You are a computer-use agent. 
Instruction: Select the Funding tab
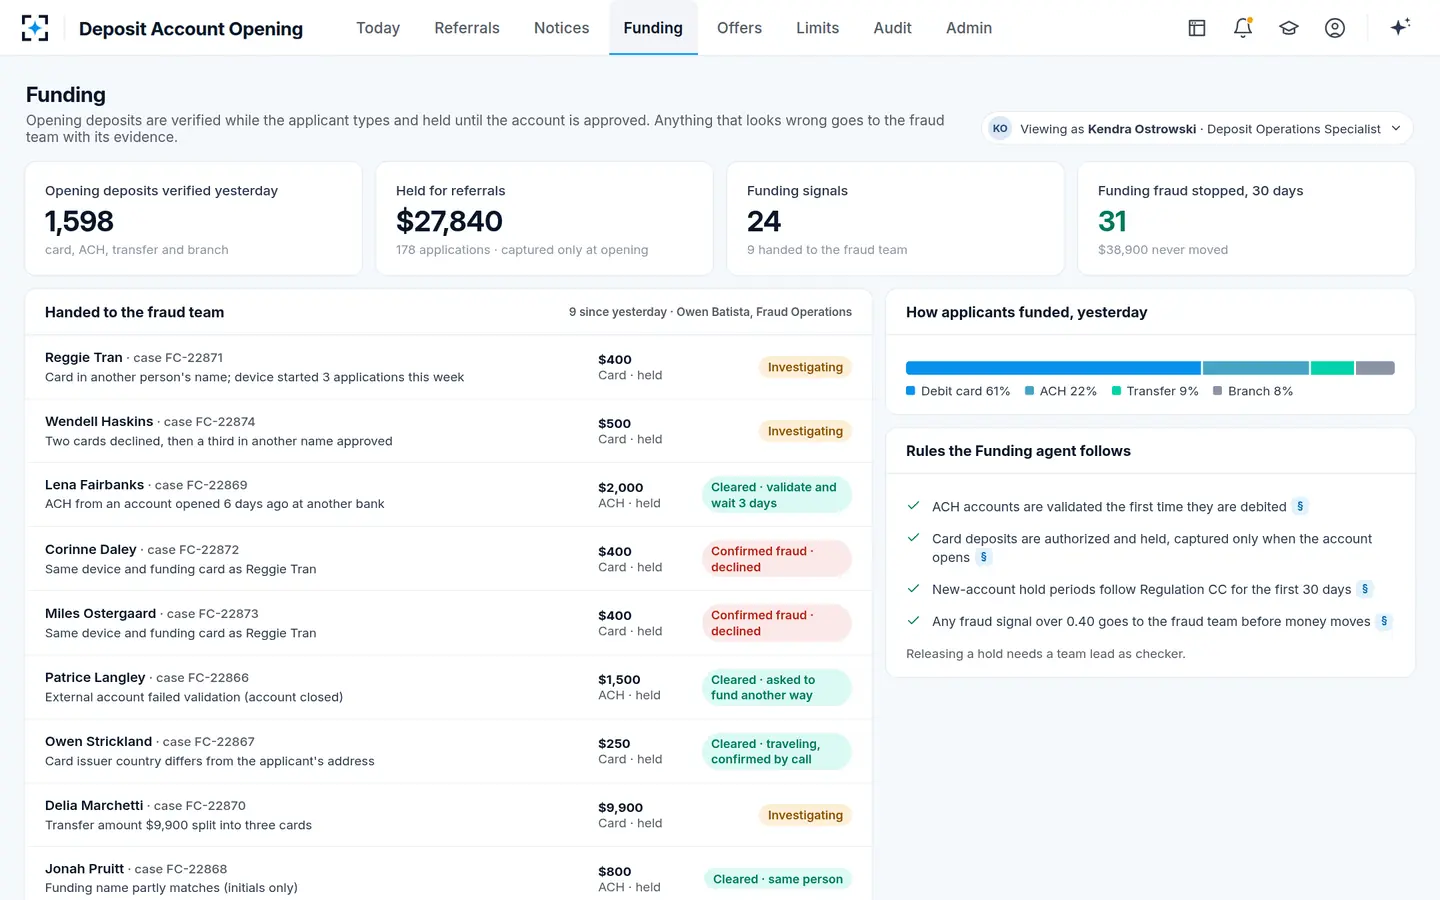pyautogui.click(x=653, y=28)
